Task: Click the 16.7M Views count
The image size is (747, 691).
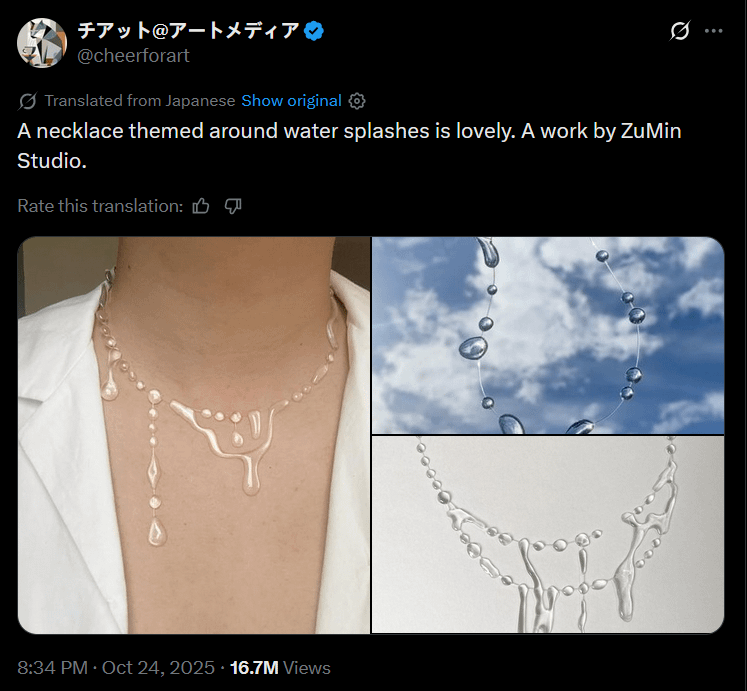Action: 280,667
